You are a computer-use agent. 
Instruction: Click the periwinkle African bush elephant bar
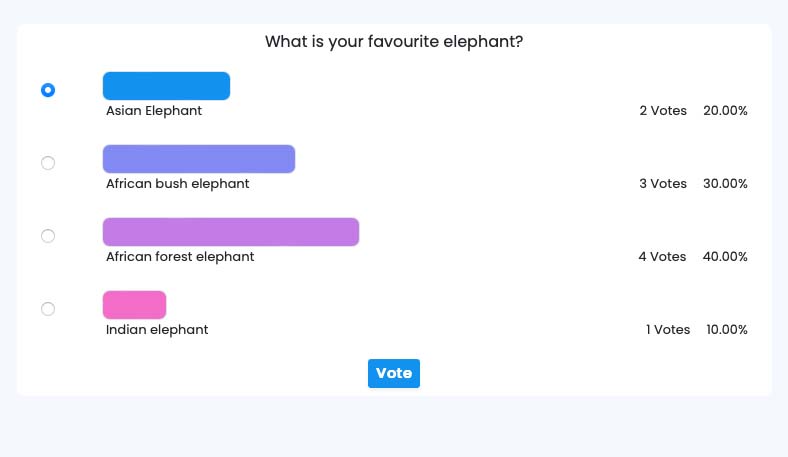(199, 159)
